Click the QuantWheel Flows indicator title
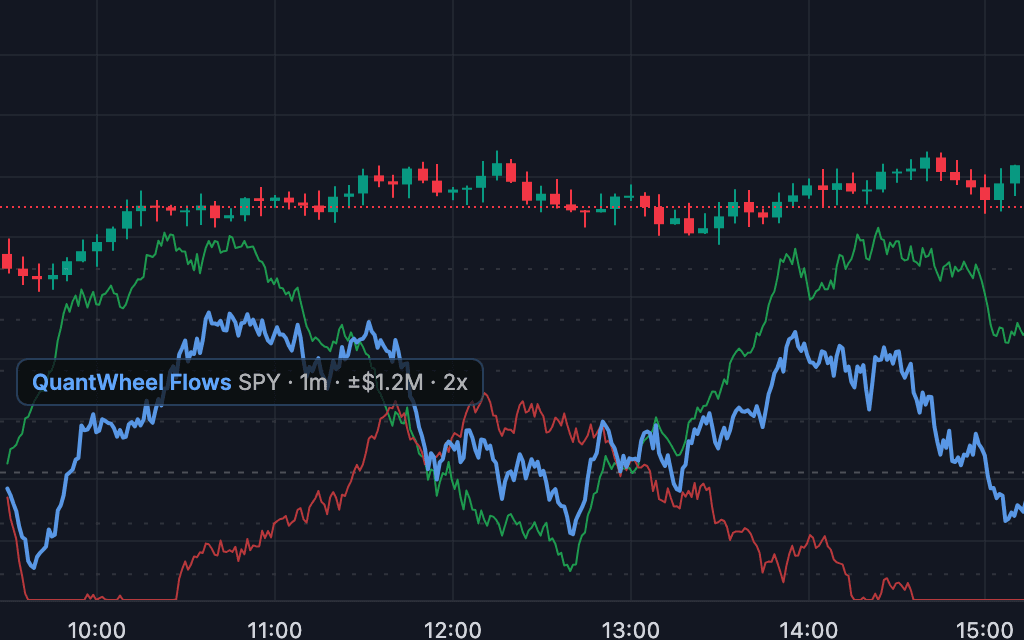 132,382
